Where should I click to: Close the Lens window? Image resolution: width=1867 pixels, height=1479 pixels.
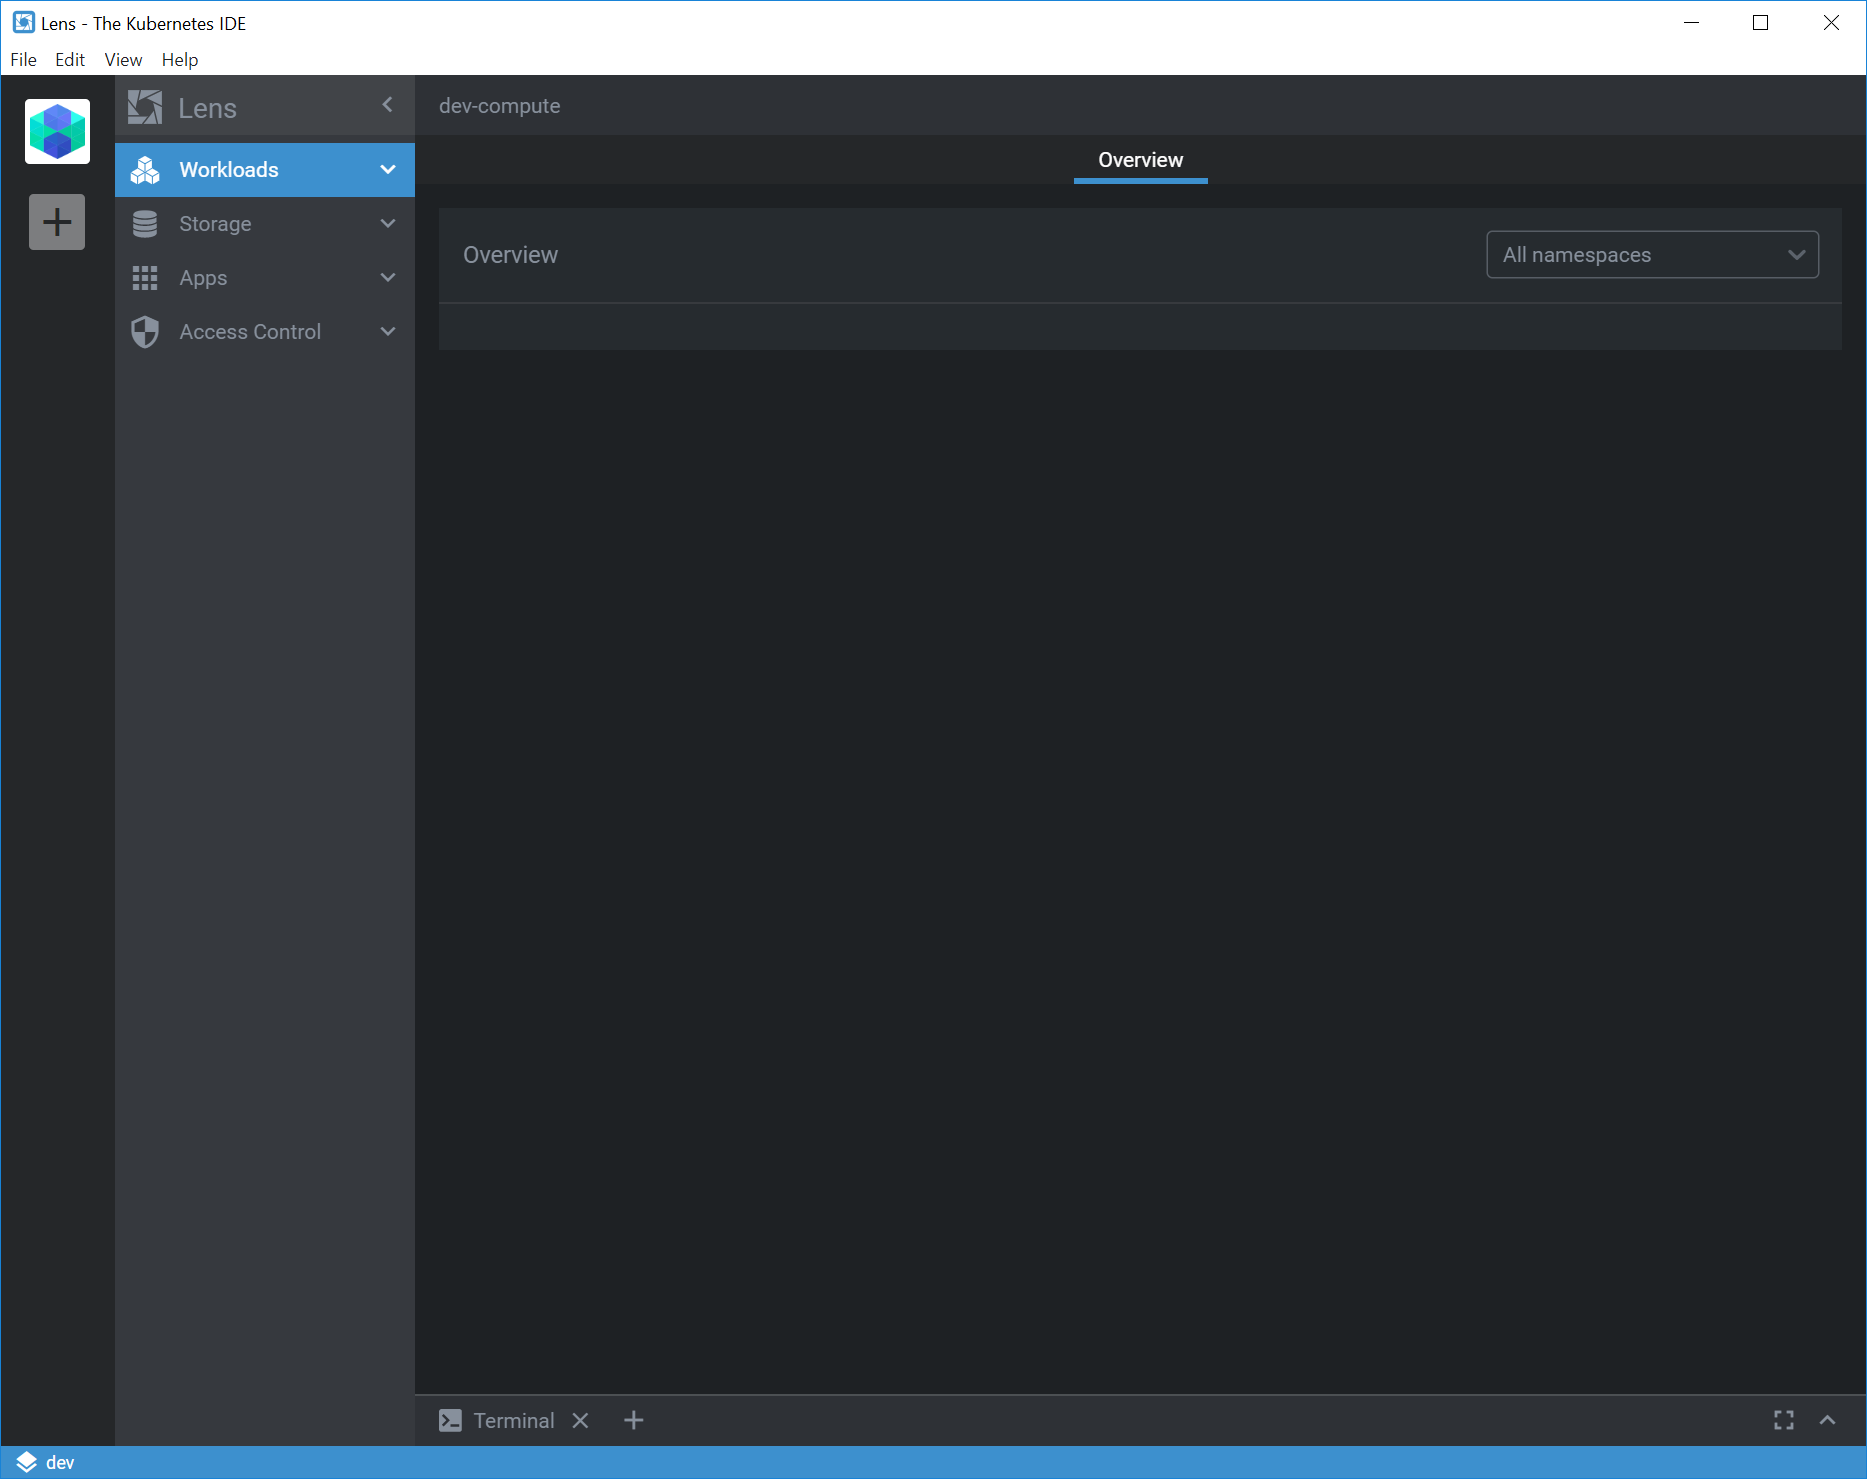pyautogui.click(x=1830, y=23)
